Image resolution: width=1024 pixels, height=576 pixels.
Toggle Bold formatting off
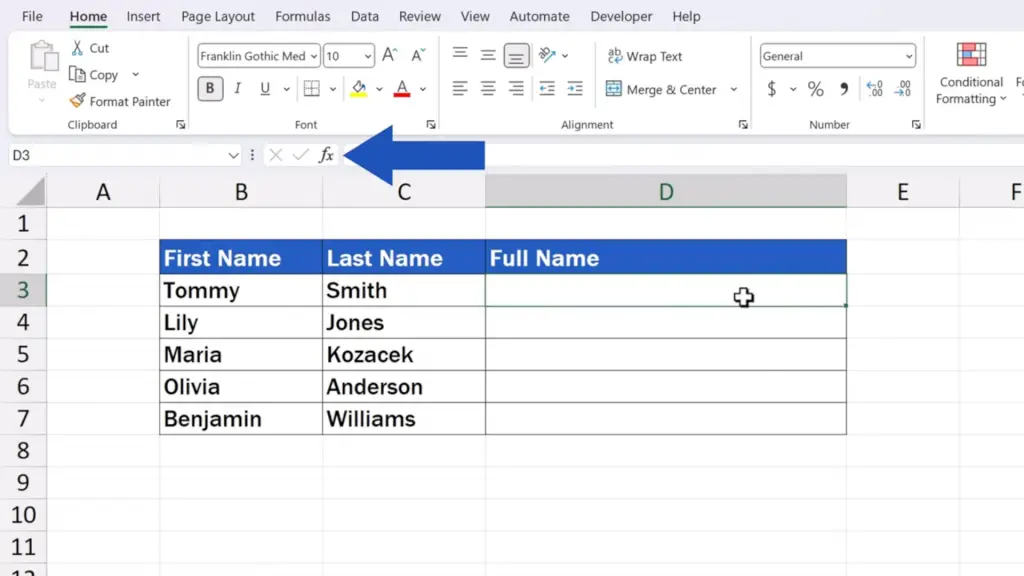pos(210,88)
